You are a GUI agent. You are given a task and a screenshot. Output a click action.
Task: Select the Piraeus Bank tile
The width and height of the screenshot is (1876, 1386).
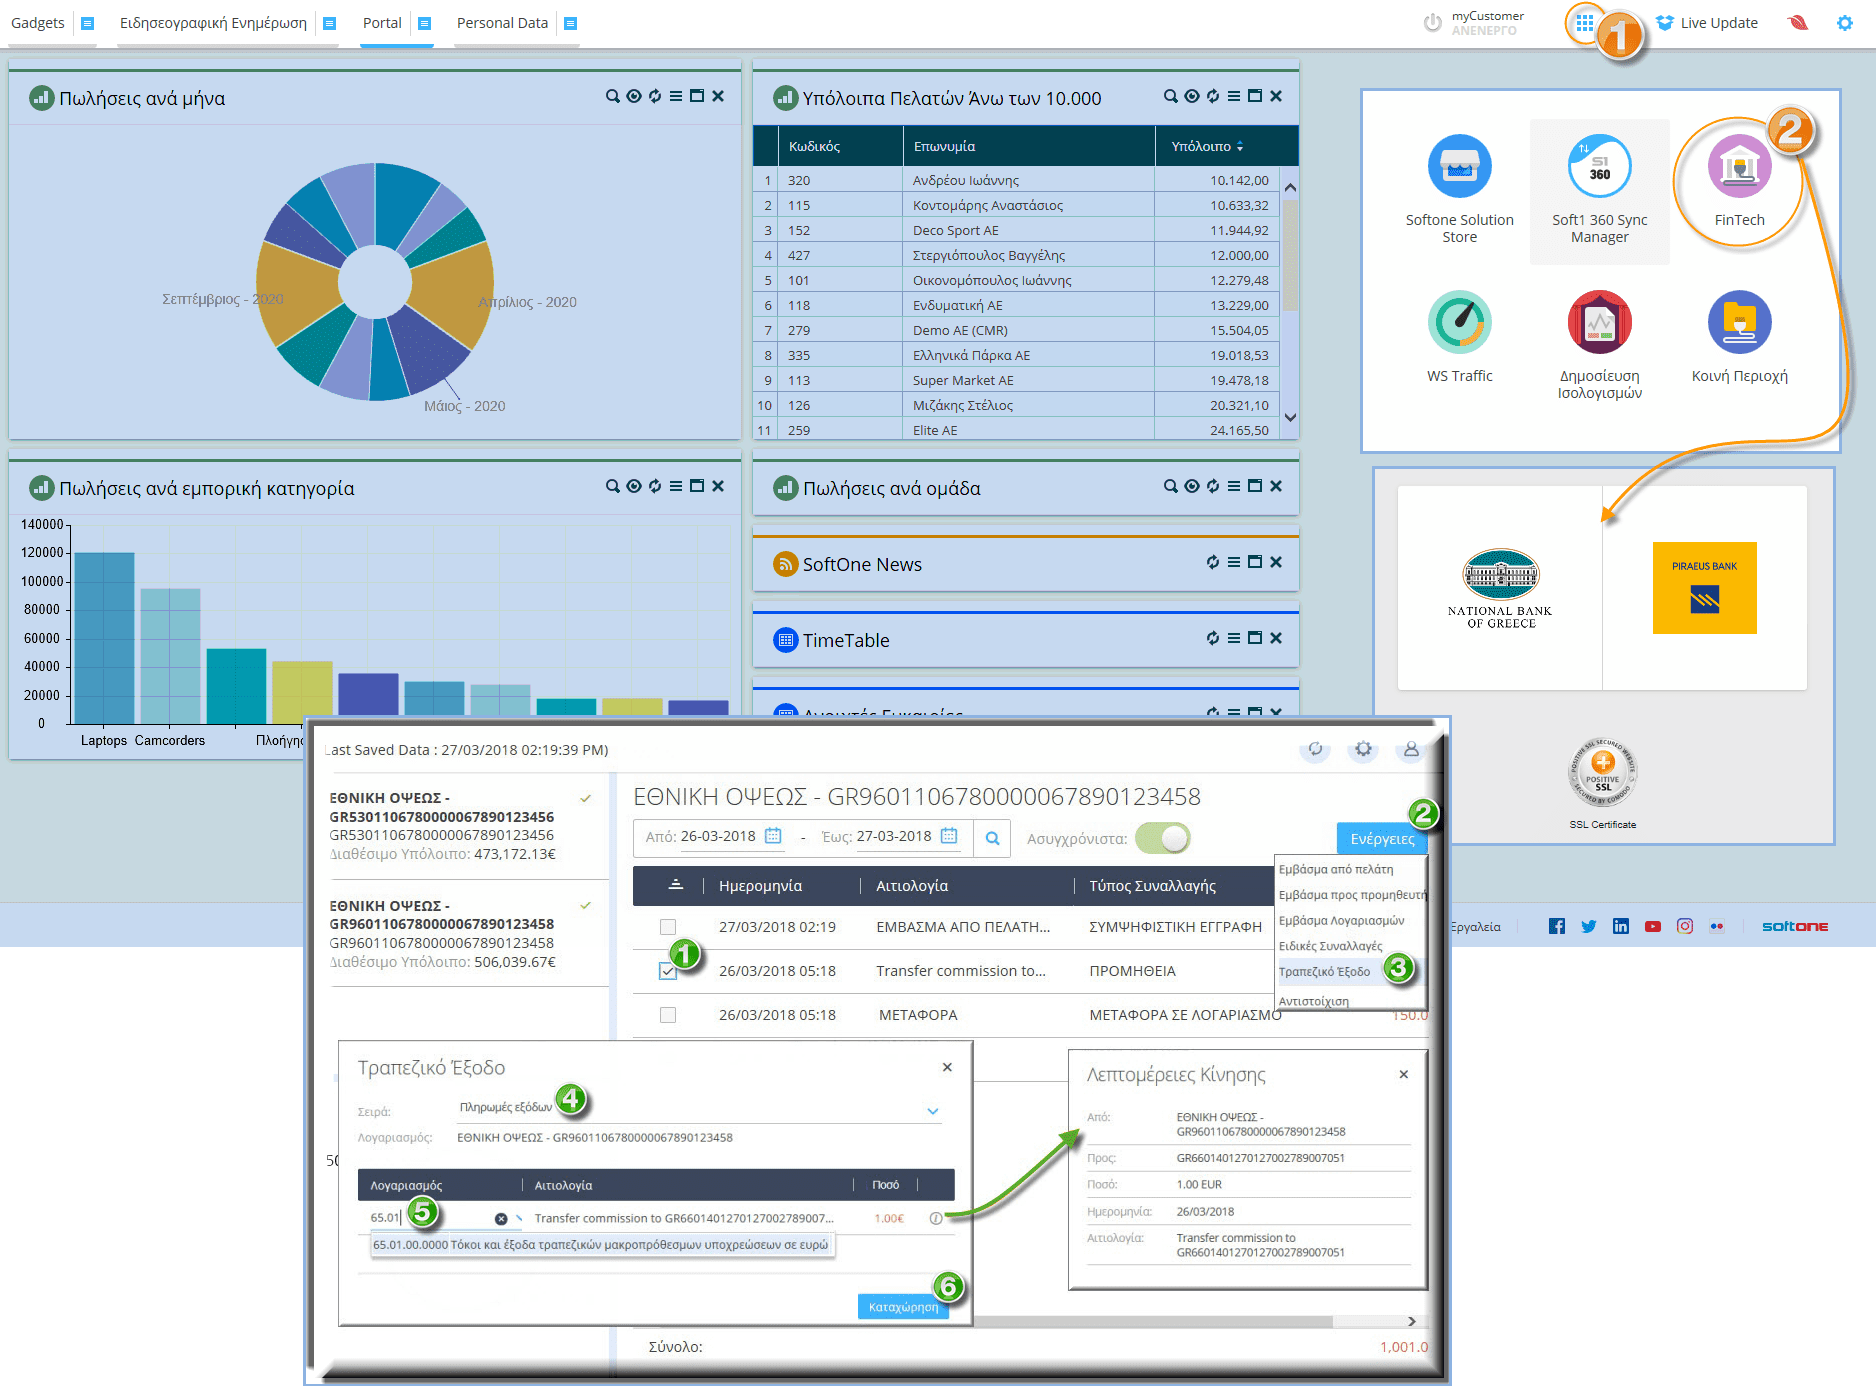pyautogui.click(x=1704, y=588)
